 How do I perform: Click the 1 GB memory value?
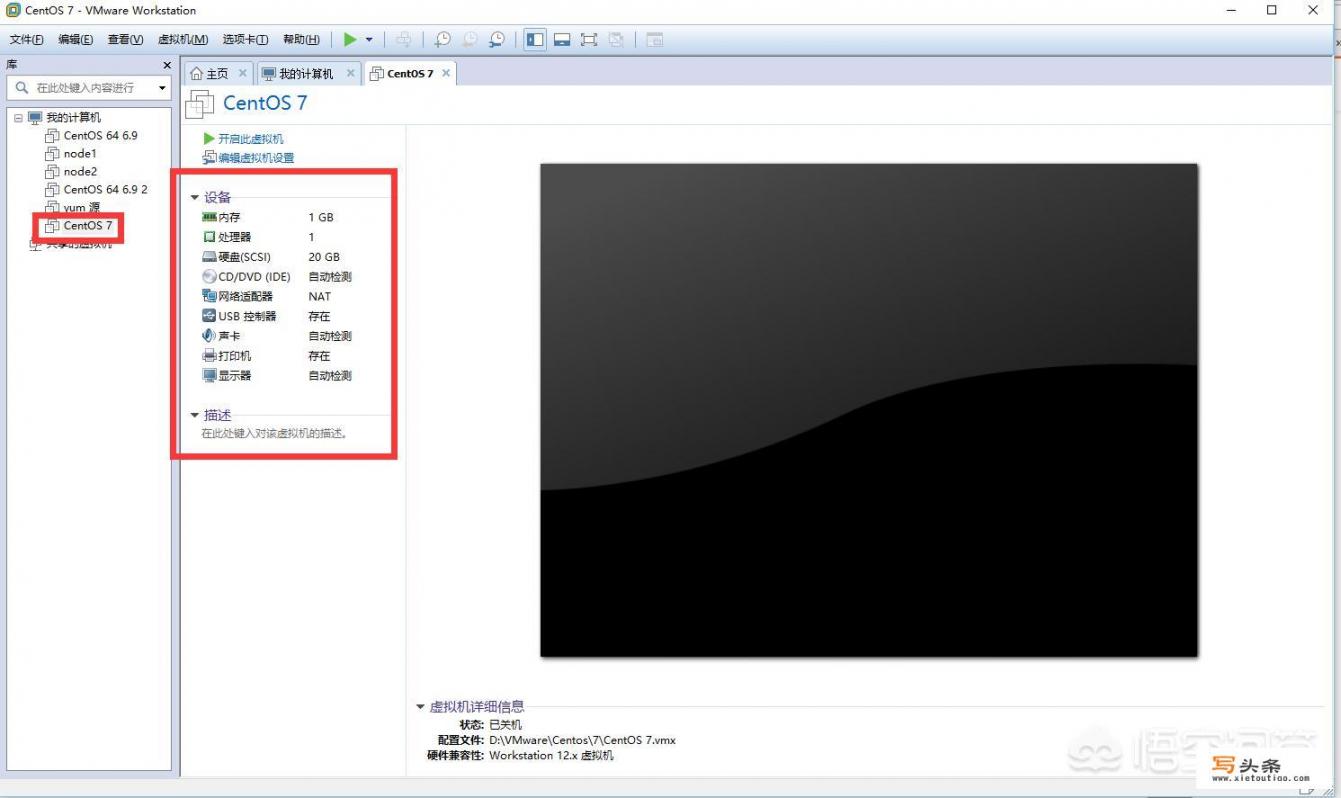[320, 217]
